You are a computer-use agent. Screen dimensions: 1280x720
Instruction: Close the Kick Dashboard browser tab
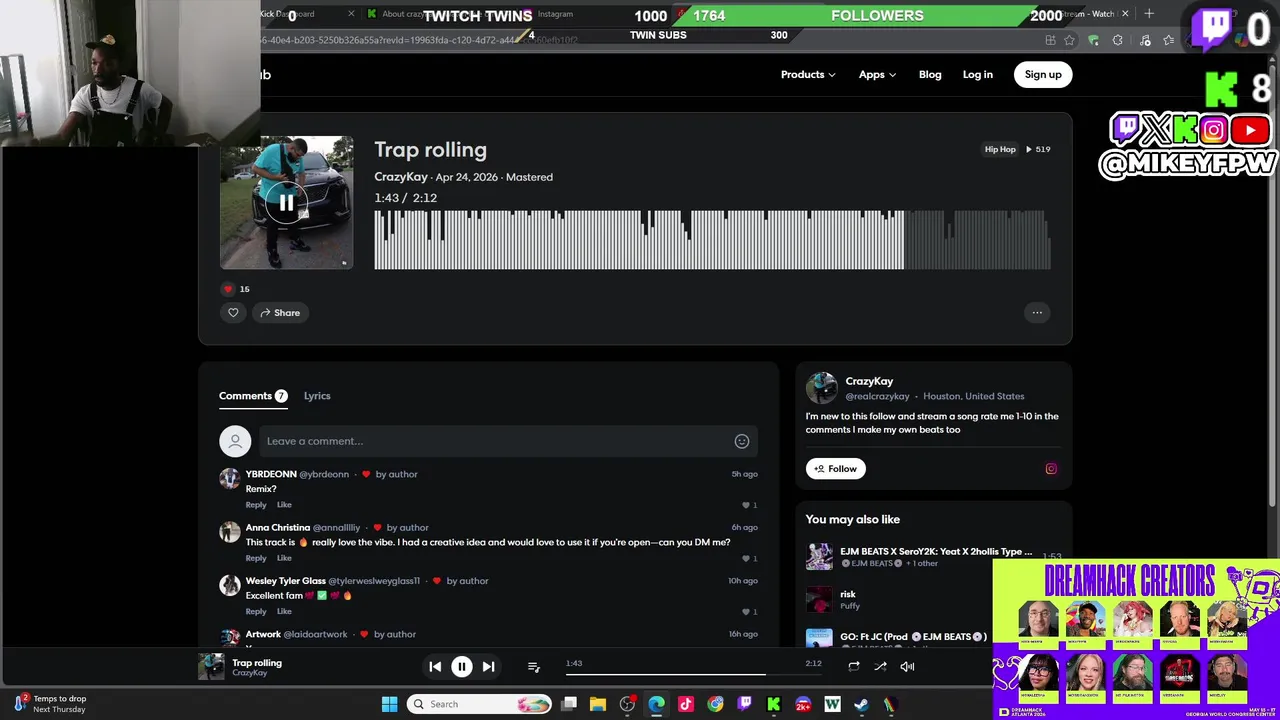pos(351,14)
